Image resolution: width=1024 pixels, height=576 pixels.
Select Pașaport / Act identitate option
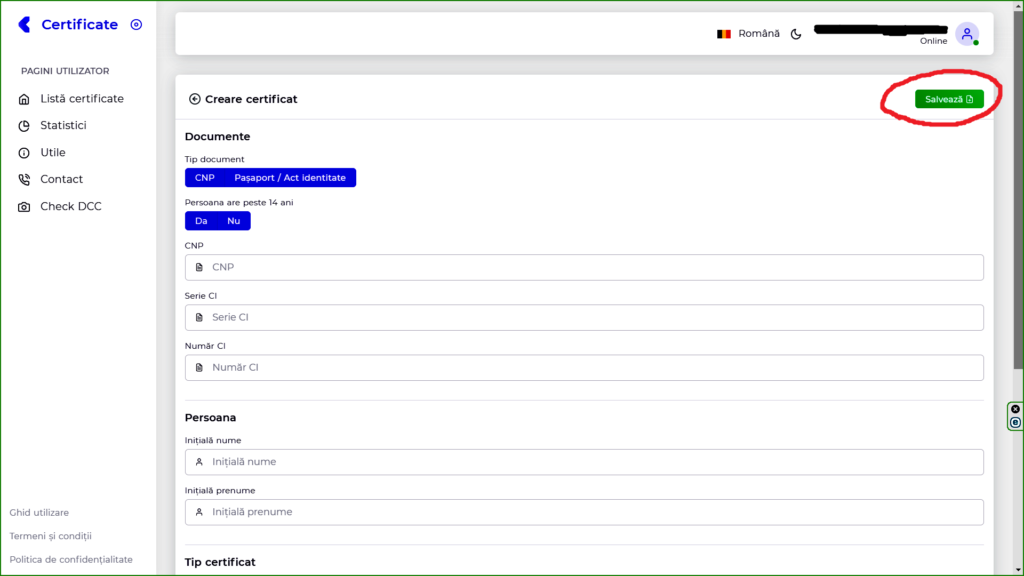pyautogui.click(x=289, y=178)
